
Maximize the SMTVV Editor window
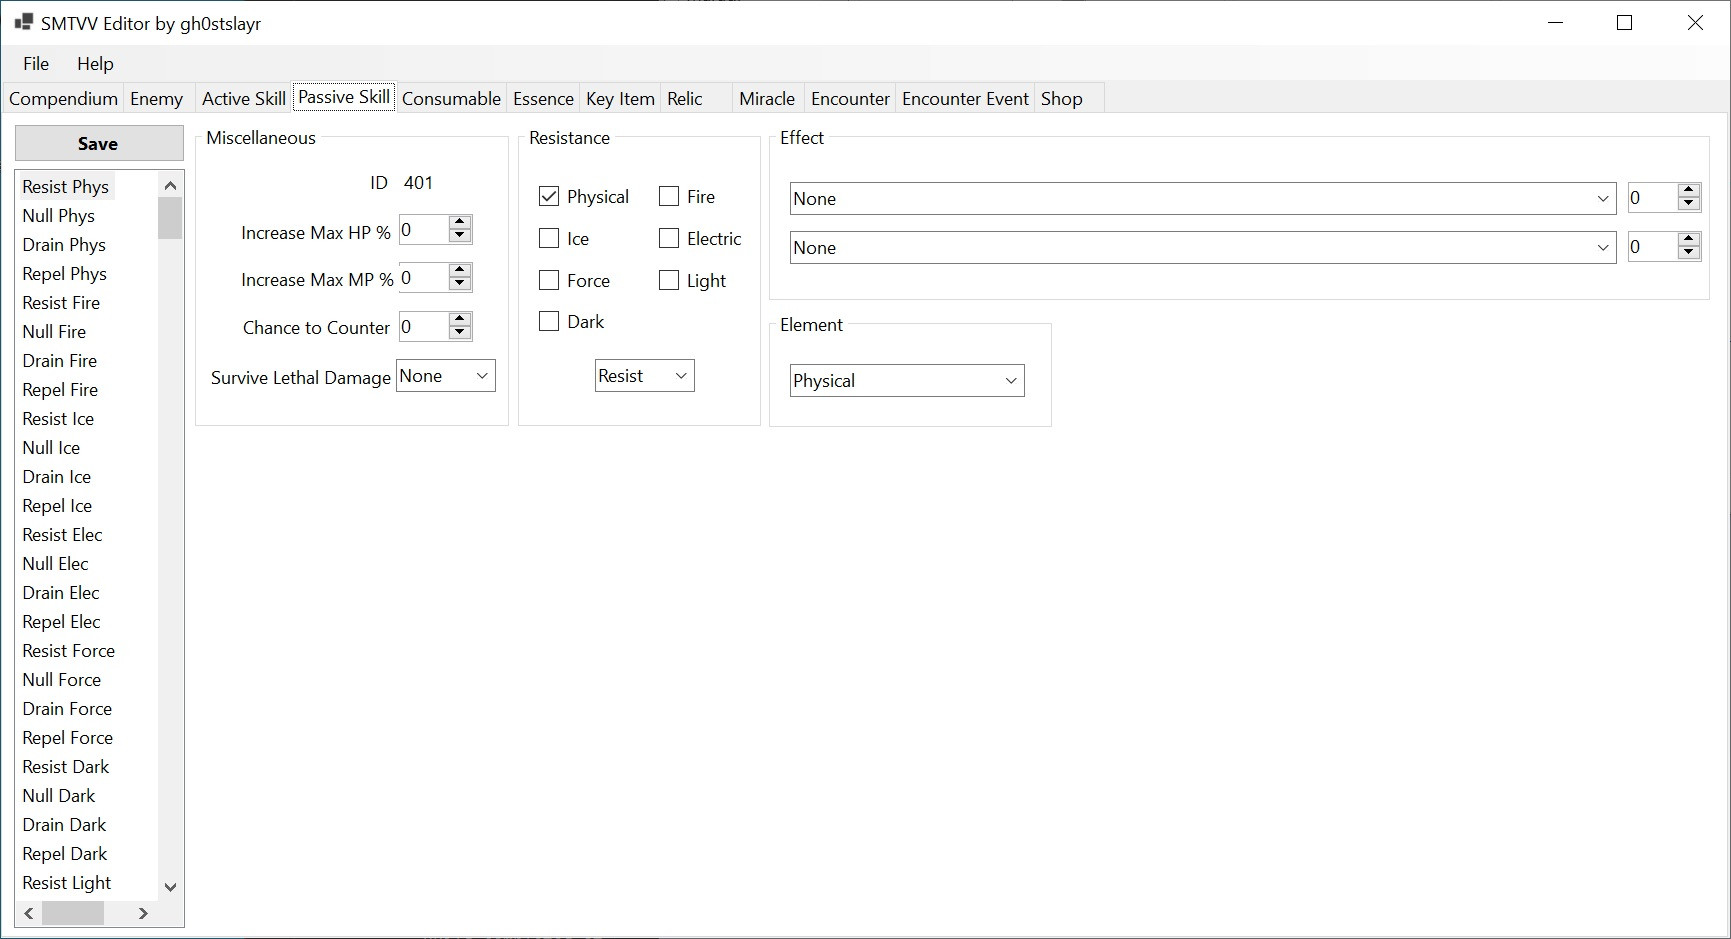tap(1624, 22)
